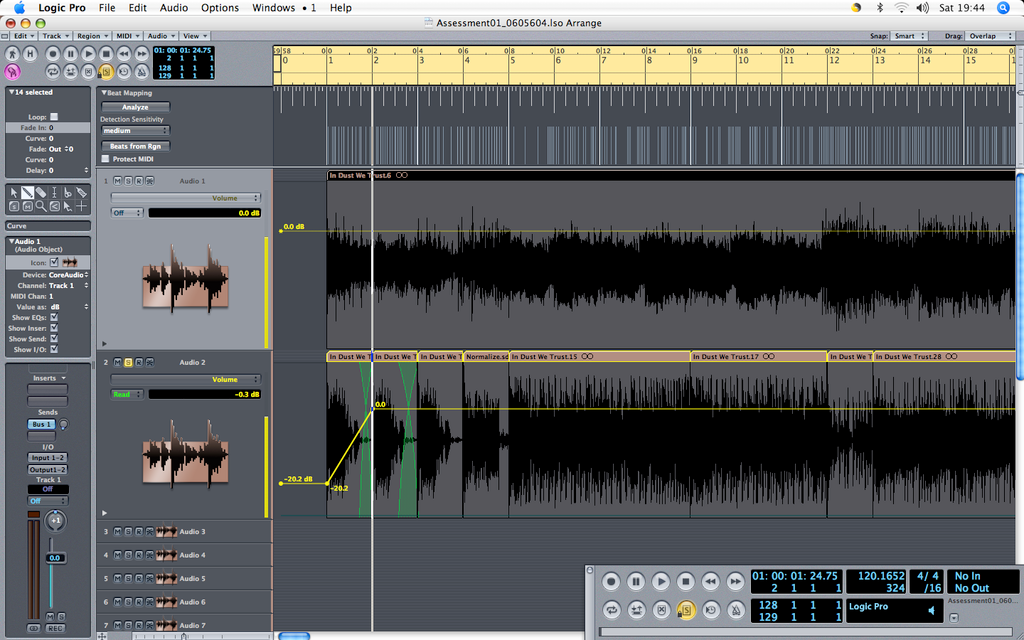1024x640 pixels.
Task: Toggle Solo on the Audio 2 track
Action: (128, 362)
